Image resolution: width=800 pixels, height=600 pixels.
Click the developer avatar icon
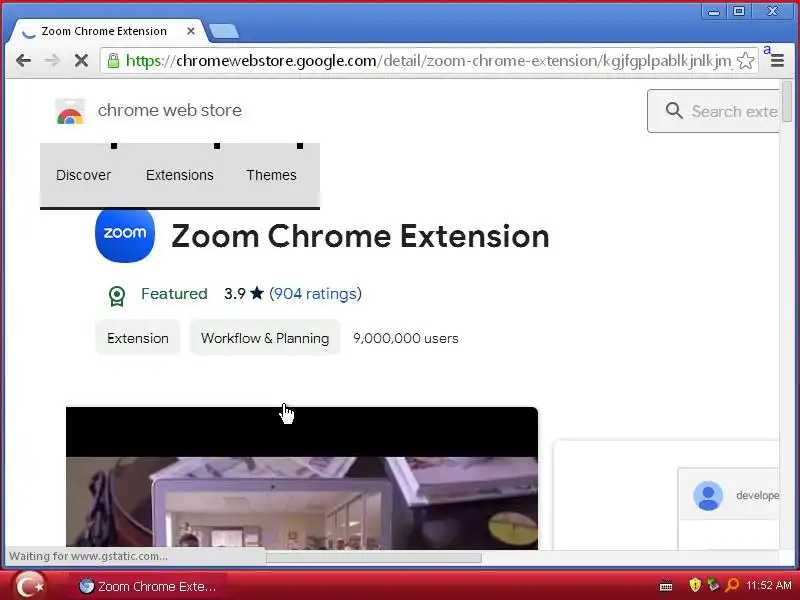coord(708,495)
